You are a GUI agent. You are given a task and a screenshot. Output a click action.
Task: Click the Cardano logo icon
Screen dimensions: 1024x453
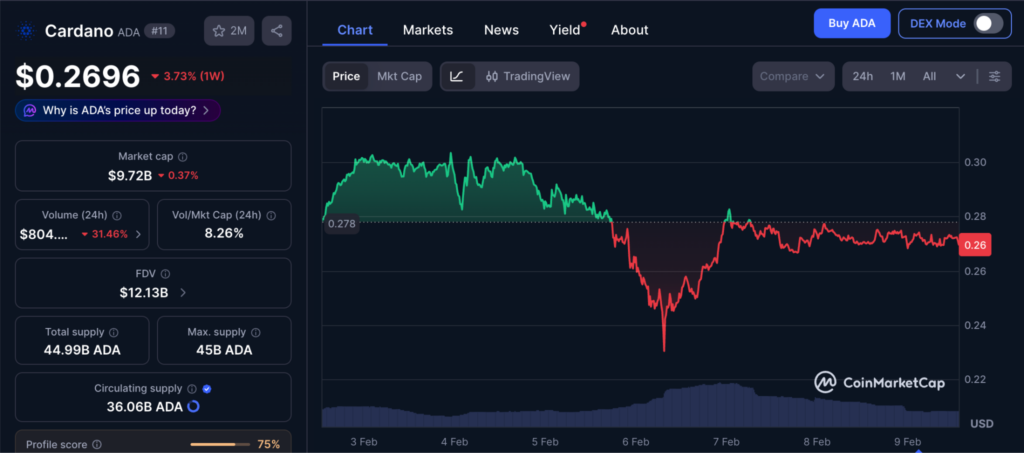pos(25,31)
